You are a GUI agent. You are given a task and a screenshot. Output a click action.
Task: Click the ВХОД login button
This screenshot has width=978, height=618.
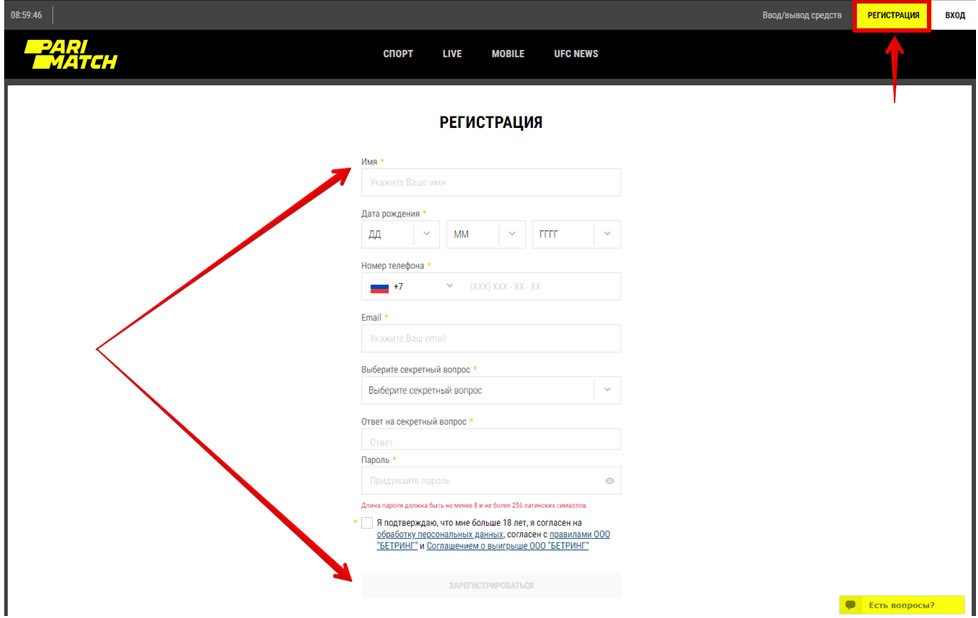[954, 16]
